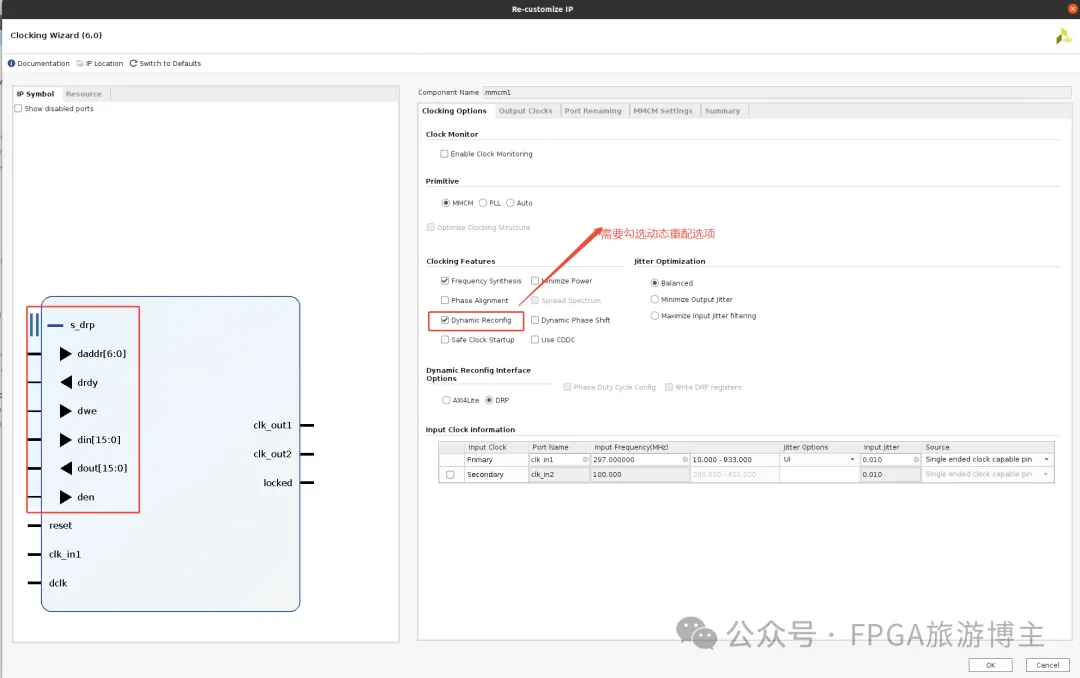Select Balanced jitter optimization
This screenshot has width=1080, height=678.
[655, 283]
